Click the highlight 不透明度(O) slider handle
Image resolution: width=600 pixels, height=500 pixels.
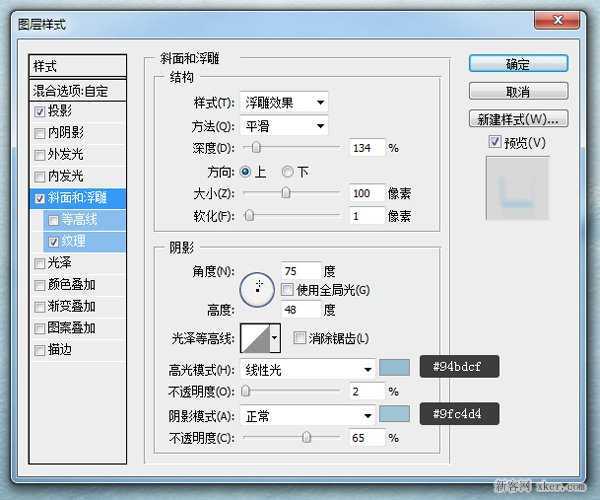click(x=246, y=391)
